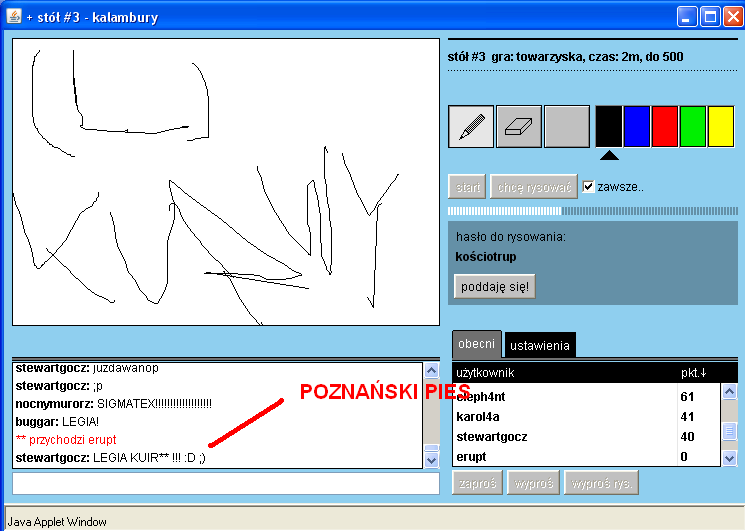
Task: Click chat line 'nocnymurorz: SIGMATEX!!!'
Action: (114, 404)
